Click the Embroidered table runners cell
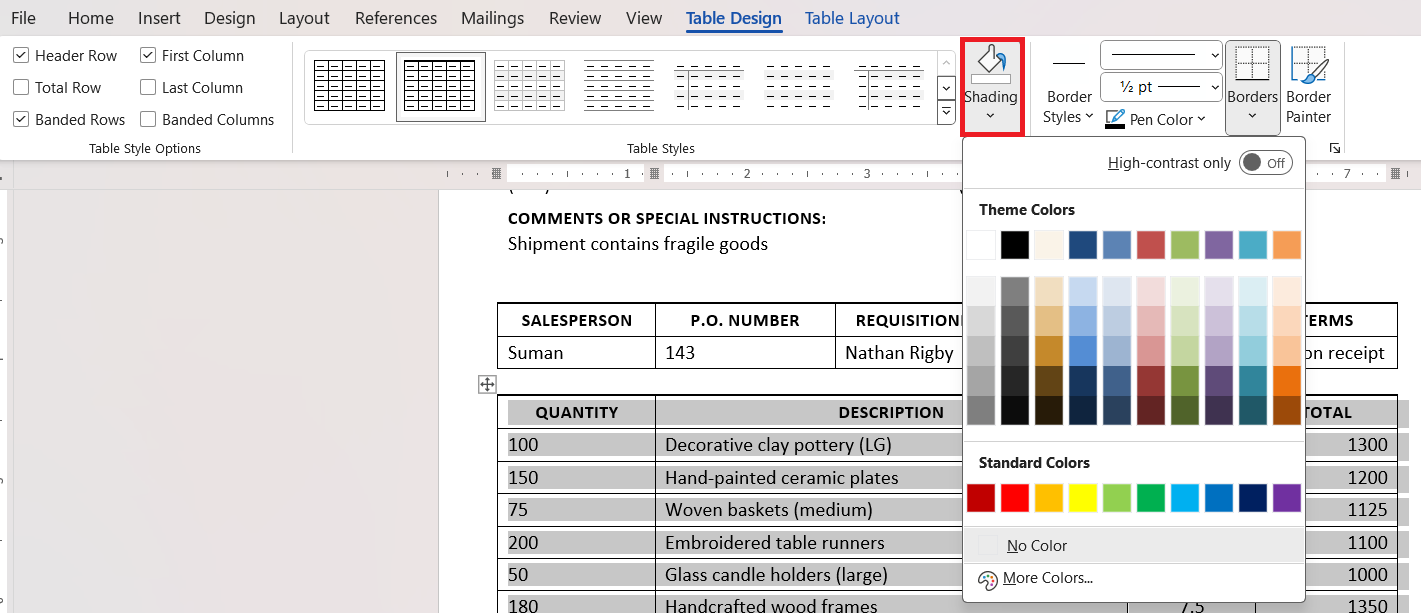 (775, 543)
